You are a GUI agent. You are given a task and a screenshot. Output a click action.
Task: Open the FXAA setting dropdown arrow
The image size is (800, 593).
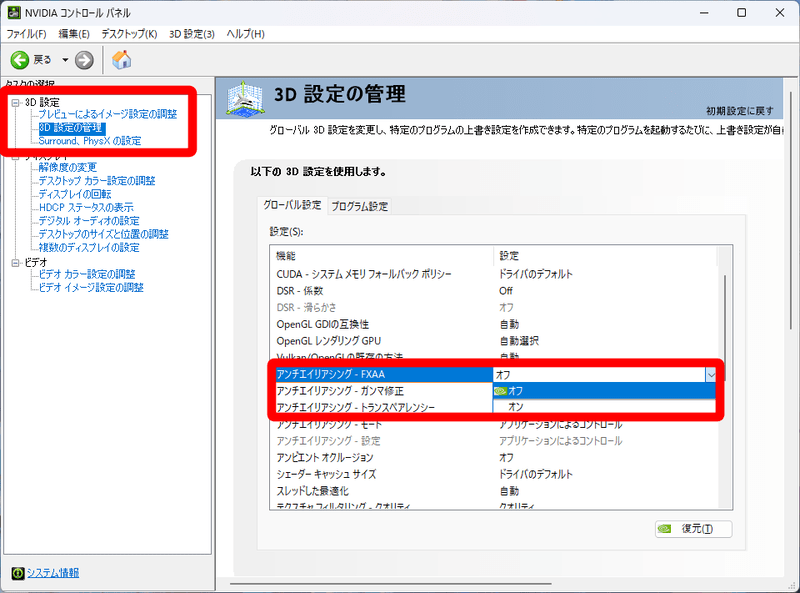coord(711,375)
